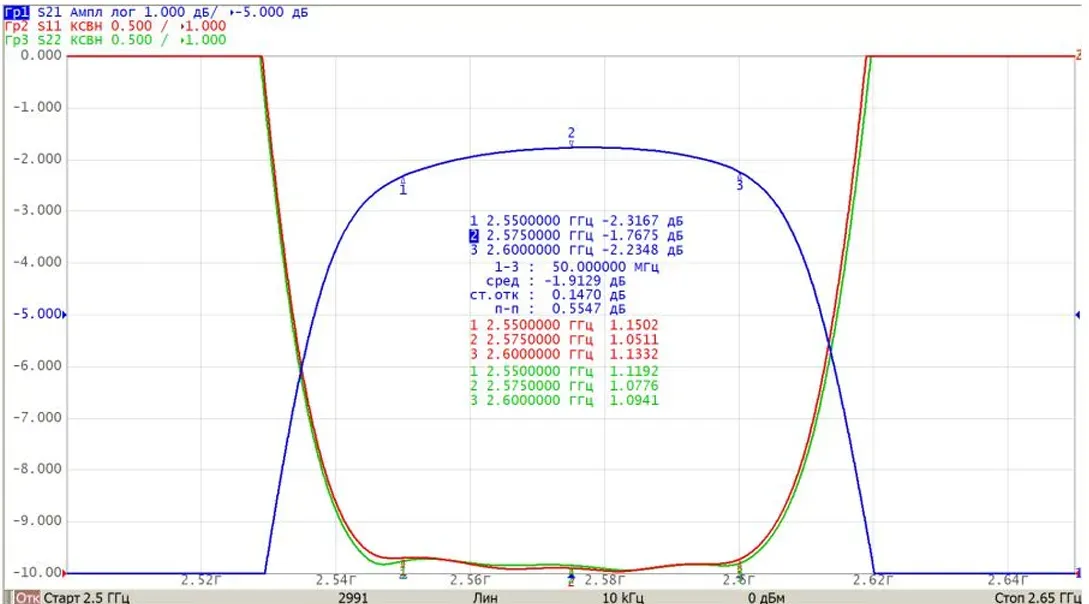Select the red Гр2 S11 КСВН trace line

click(x=115, y=26)
